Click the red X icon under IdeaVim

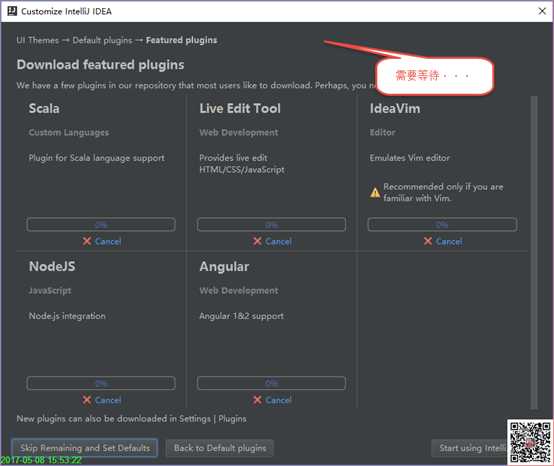428,241
